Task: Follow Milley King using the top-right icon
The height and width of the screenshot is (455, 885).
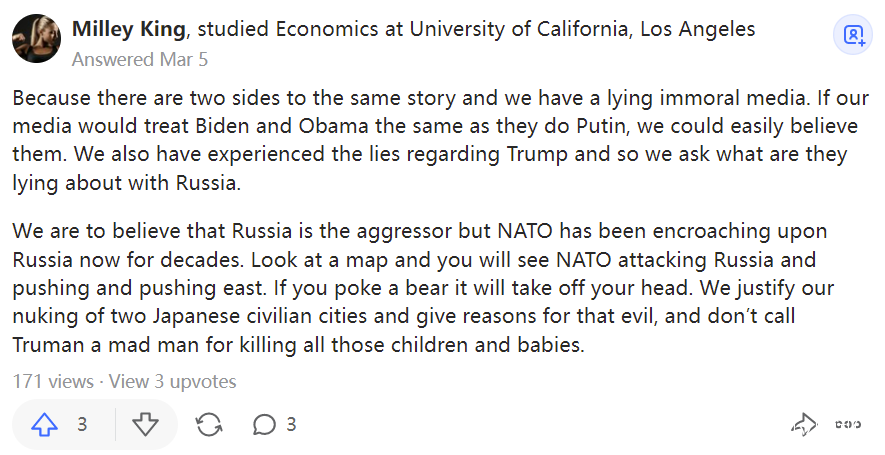Action: click(x=854, y=36)
